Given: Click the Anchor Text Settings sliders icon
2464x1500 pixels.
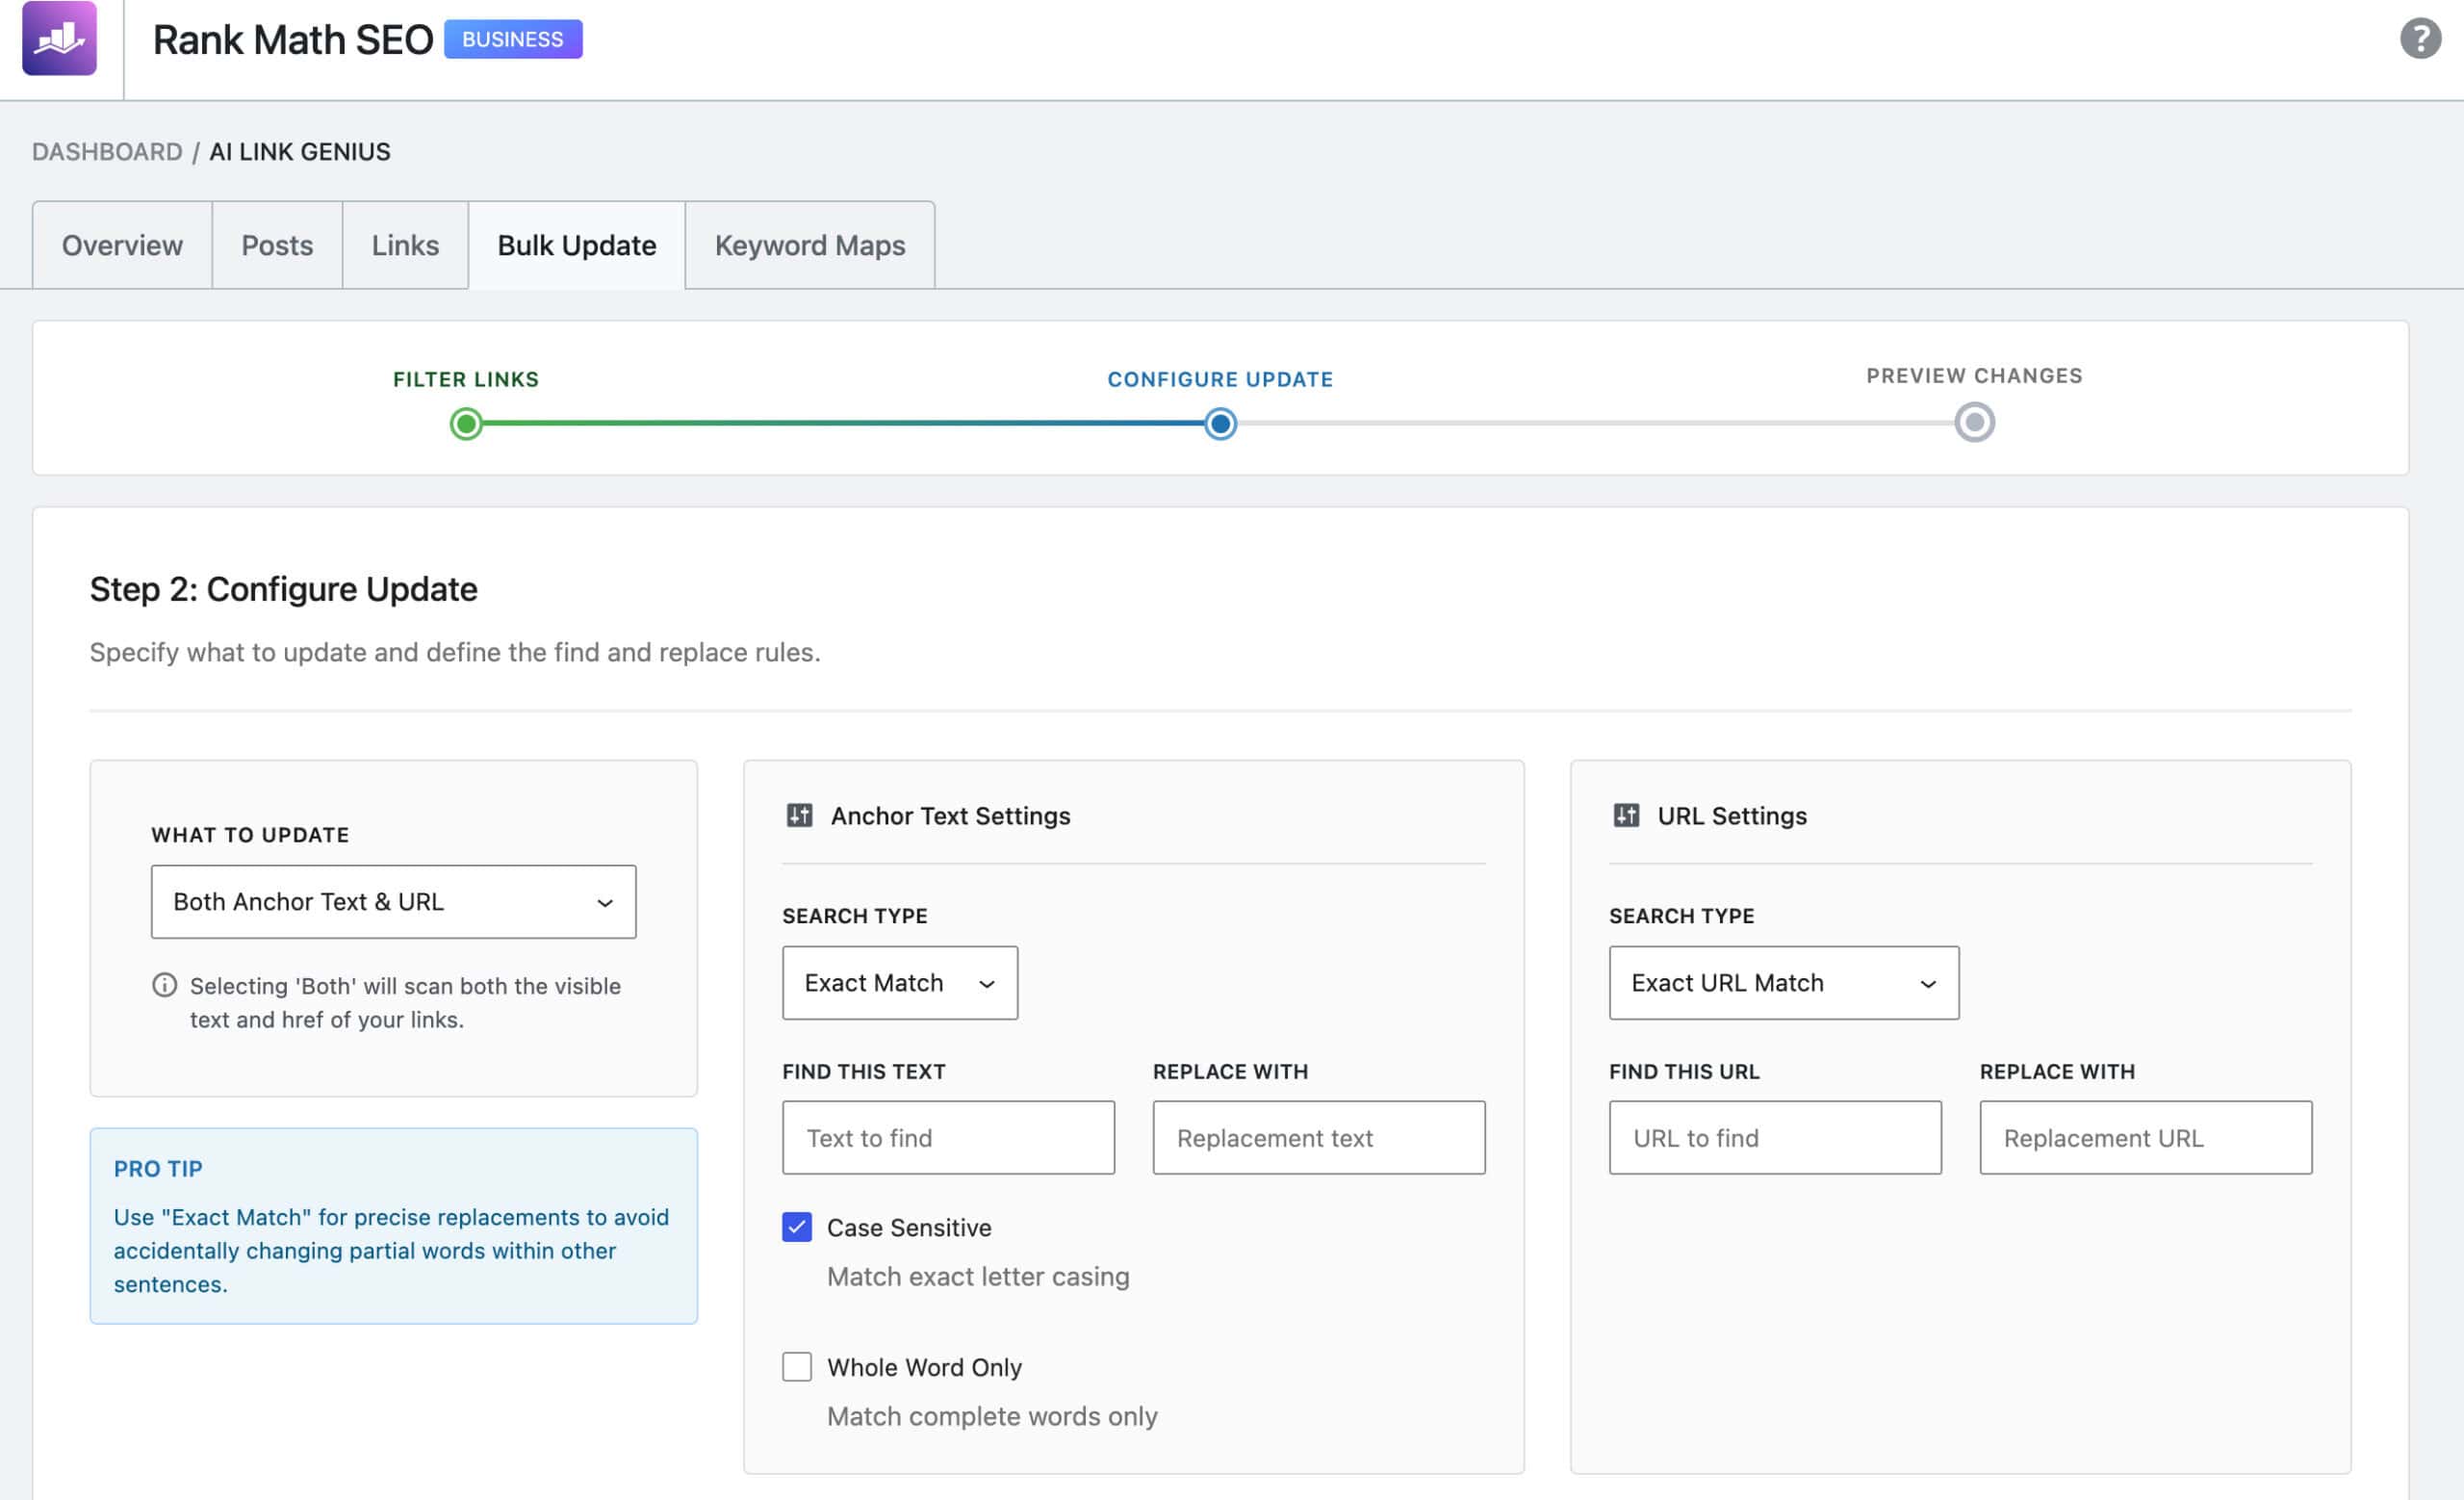Looking at the screenshot, I should coord(799,816).
